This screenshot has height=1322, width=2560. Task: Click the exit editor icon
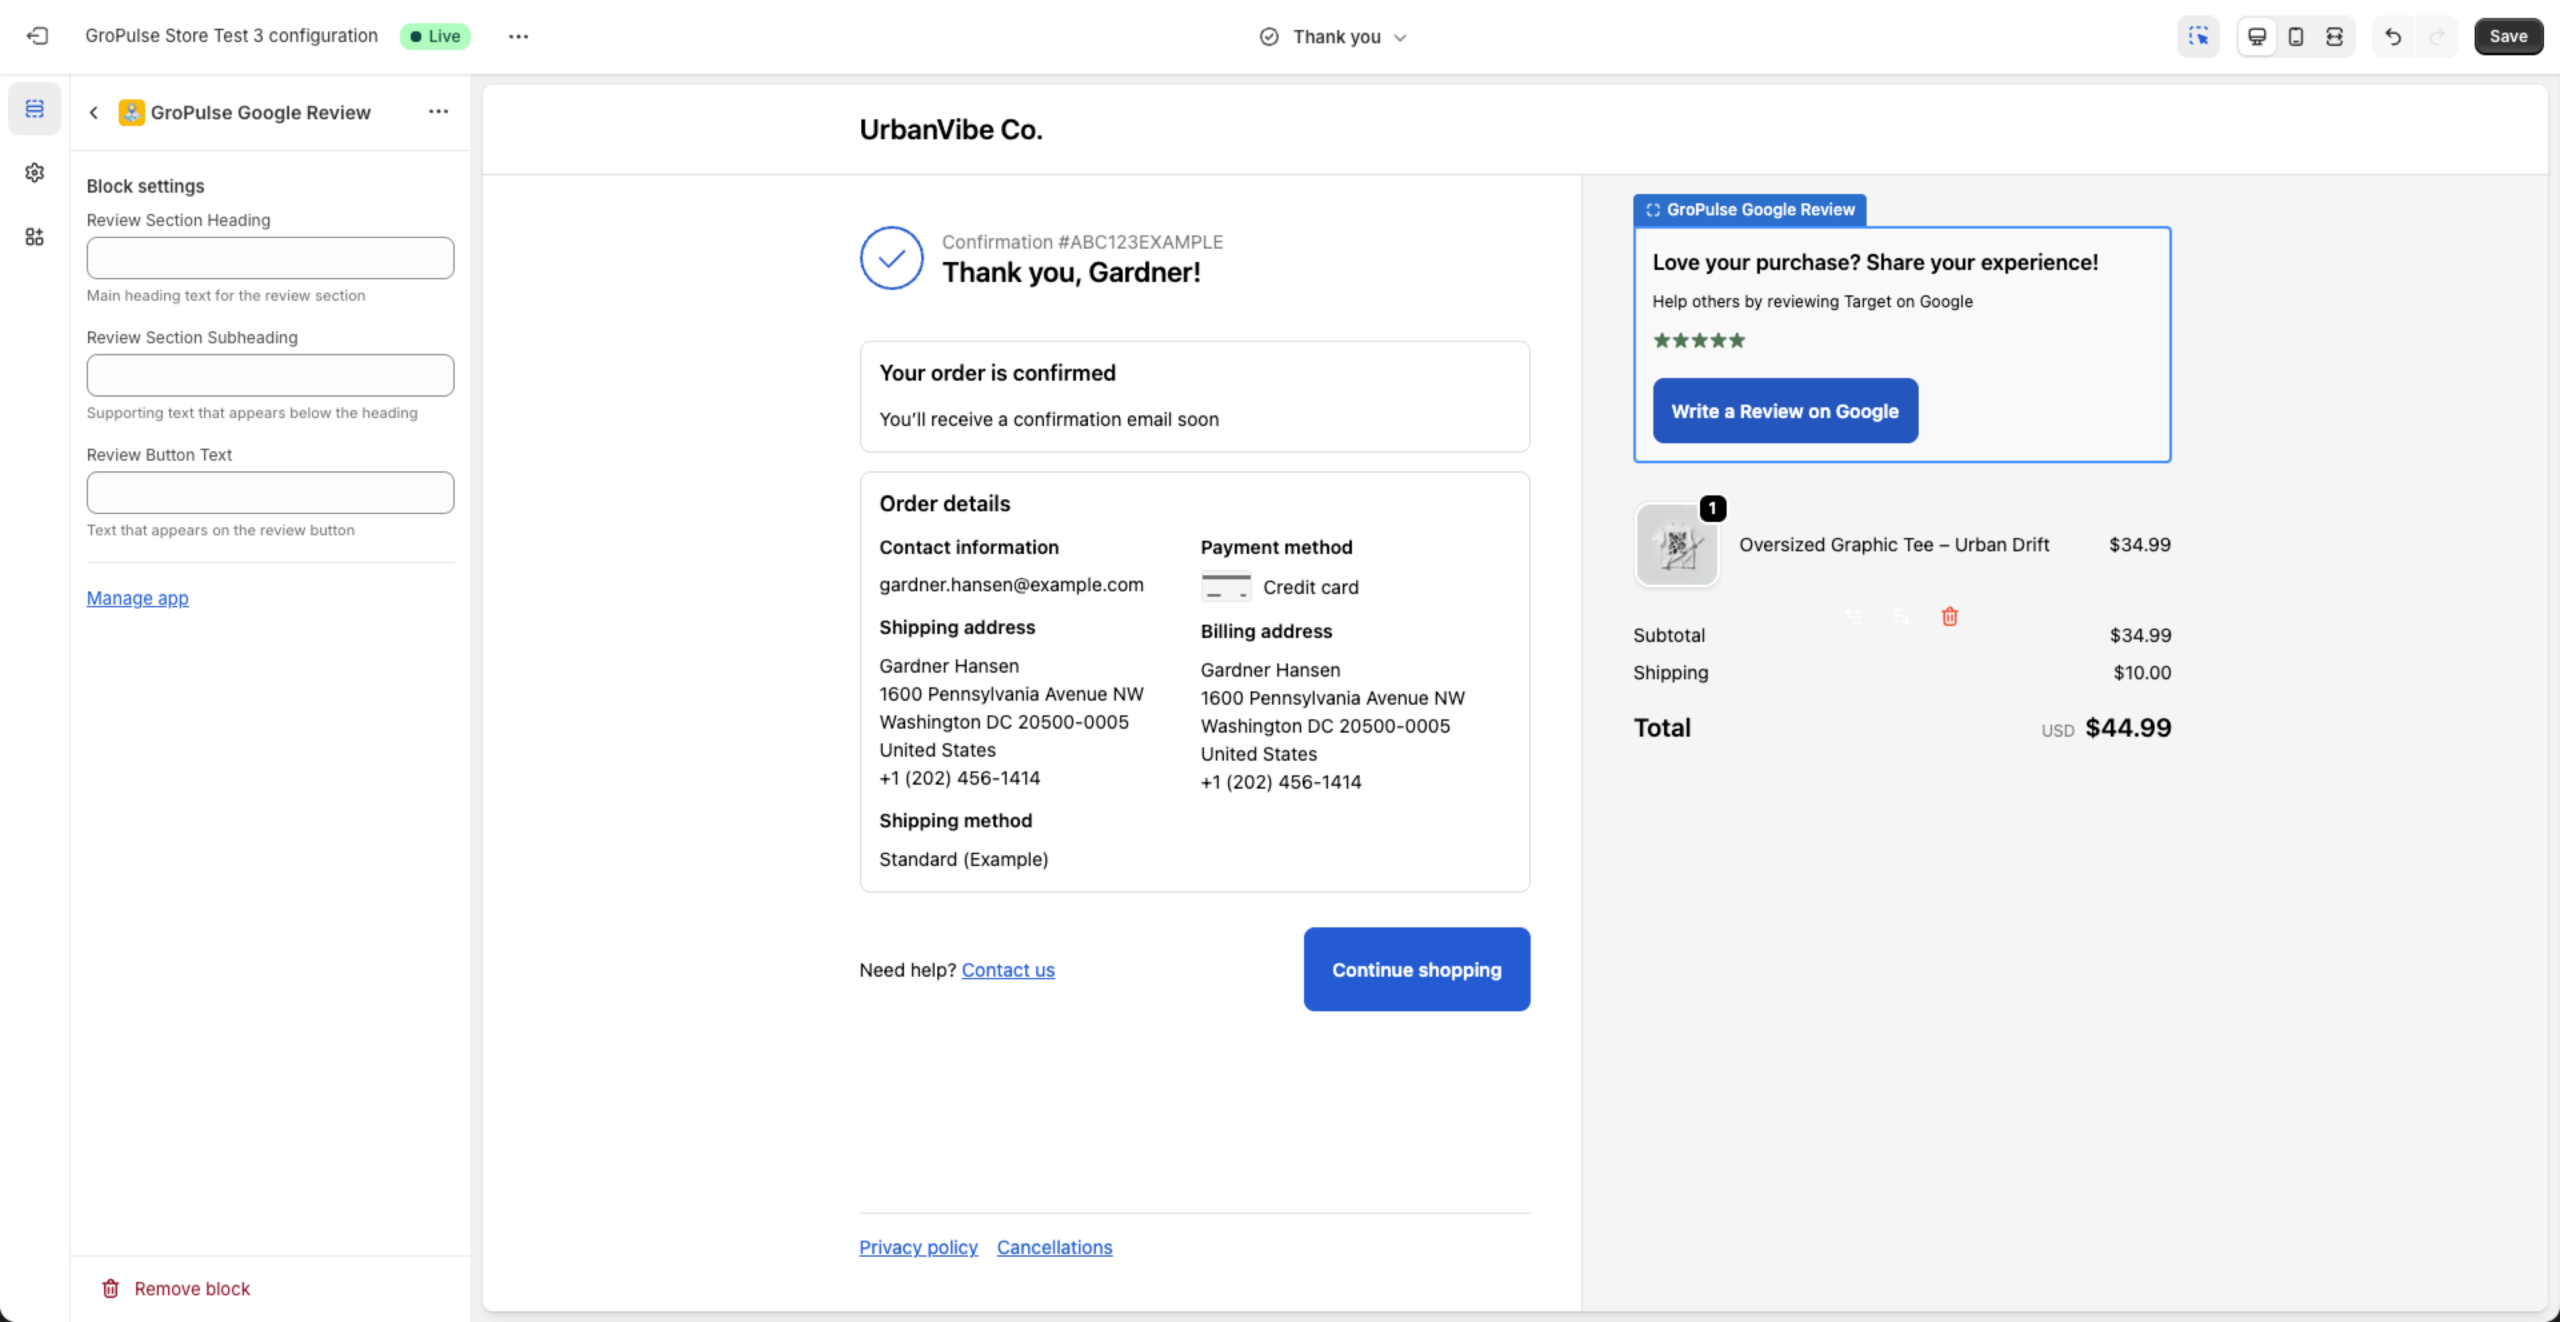[x=37, y=36]
